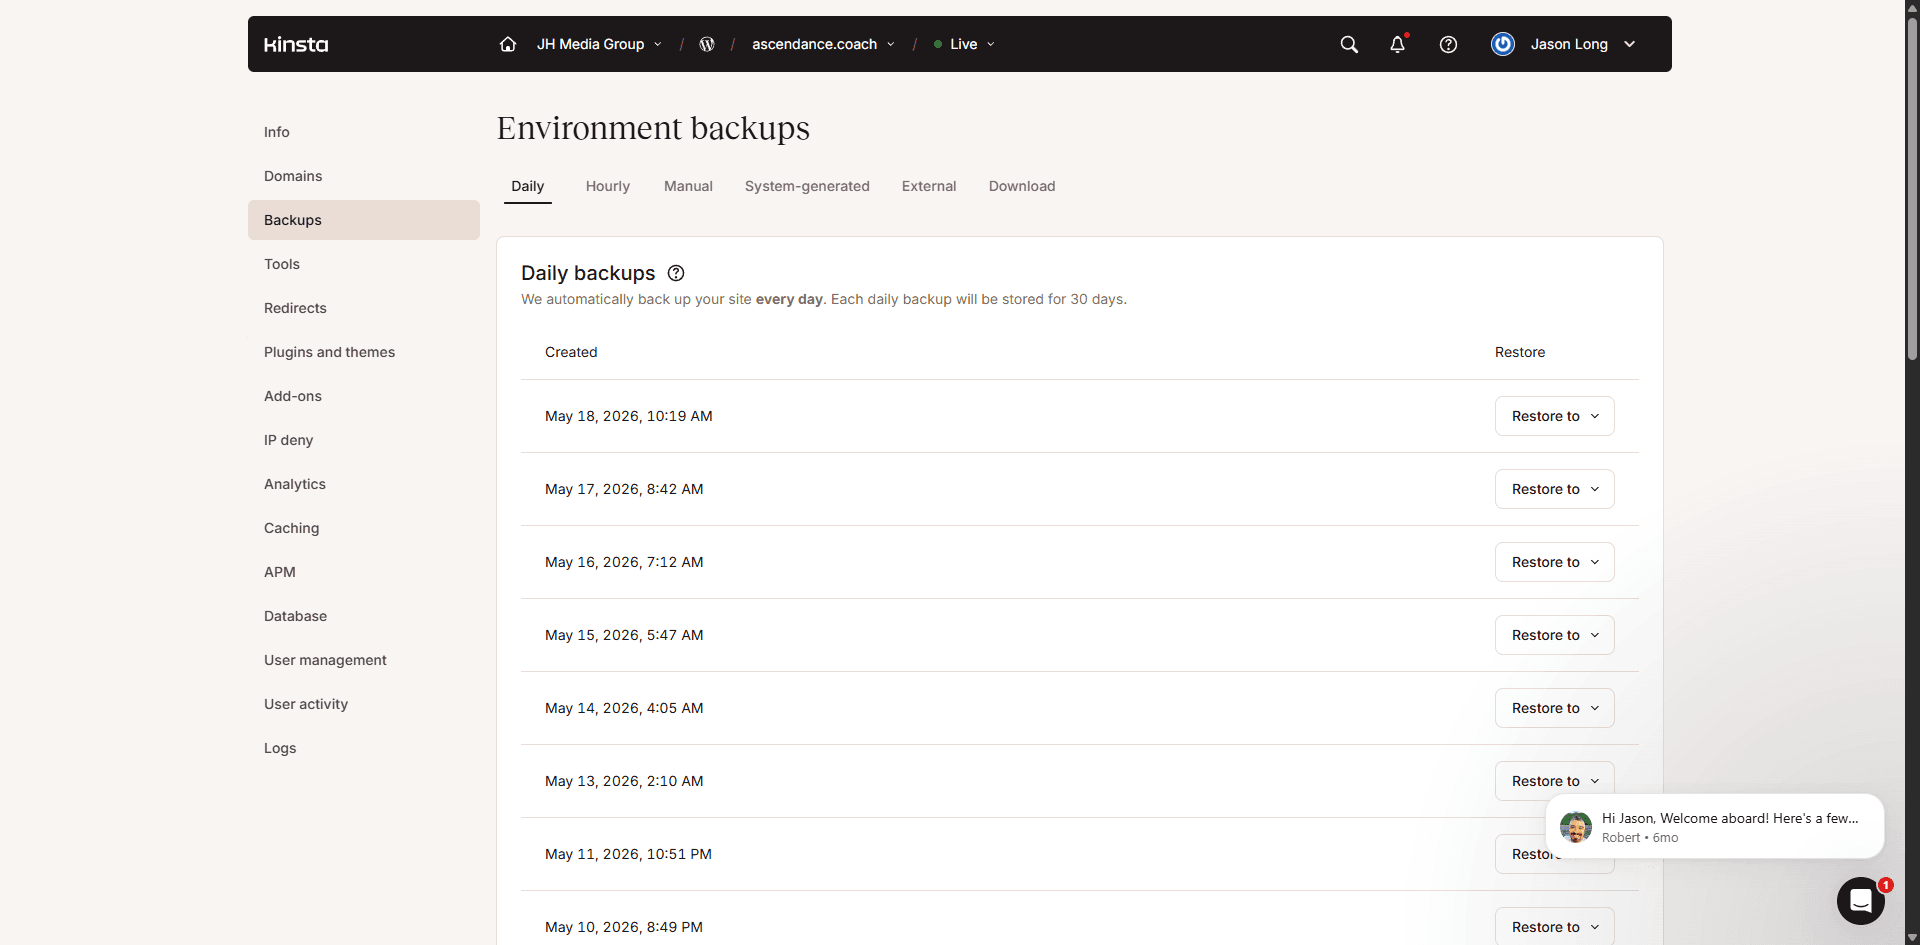Screen dimensions: 1920x945
Task: Select Backups in the sidebar
Action: tap(364, 220)
